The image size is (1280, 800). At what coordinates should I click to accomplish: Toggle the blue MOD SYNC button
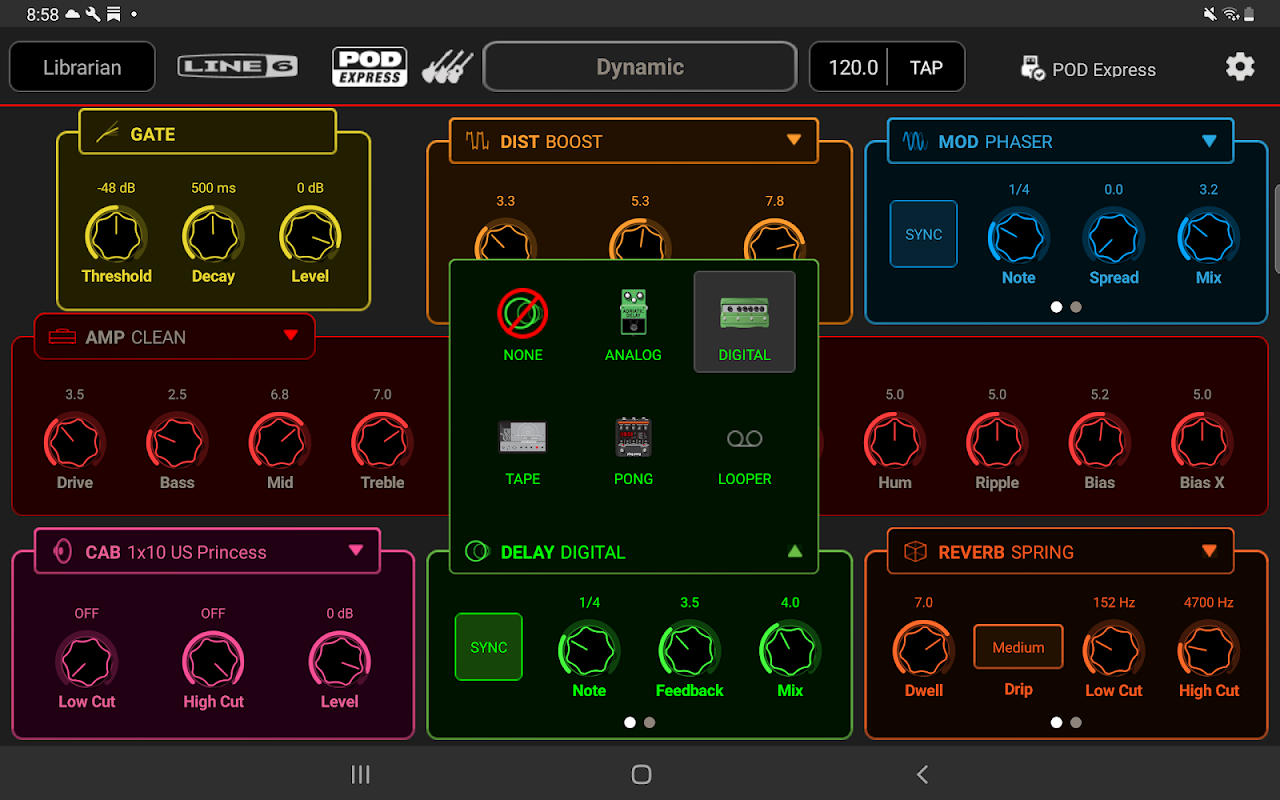(x=923, y=234)
